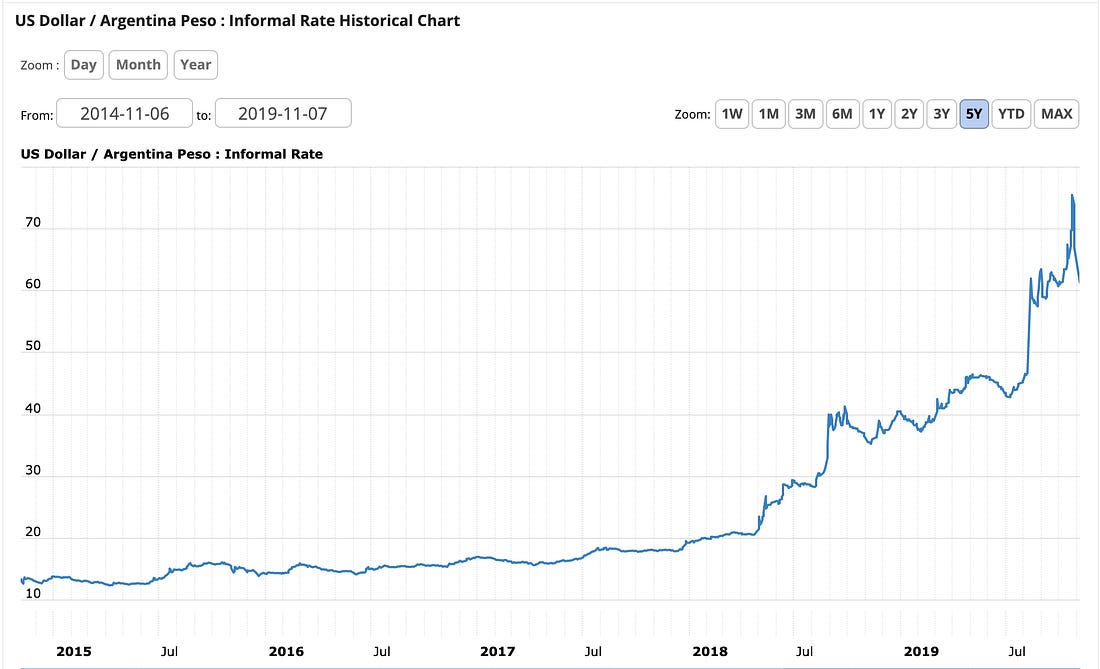This screenshot has width=1100, height=669.
Task: Set zoom granularity to Day
Action: 83,65
